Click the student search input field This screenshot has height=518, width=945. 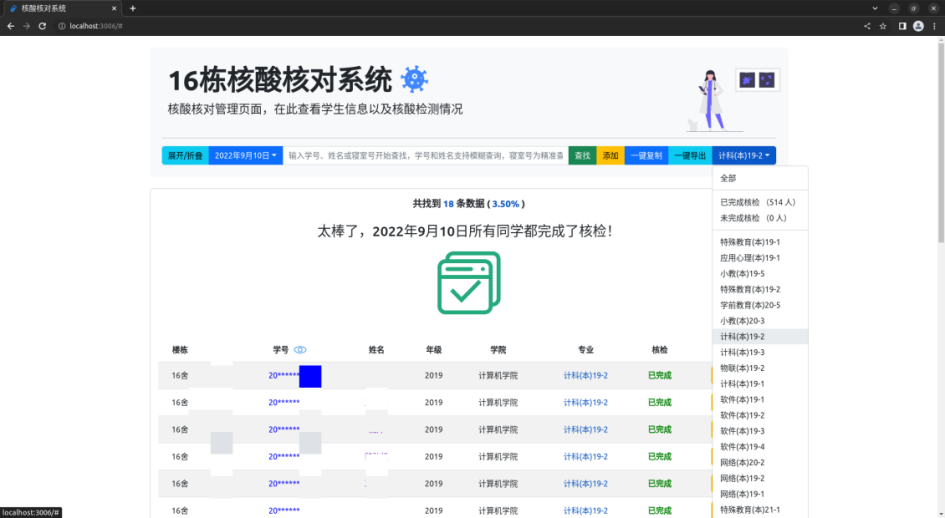click(425, 156)
